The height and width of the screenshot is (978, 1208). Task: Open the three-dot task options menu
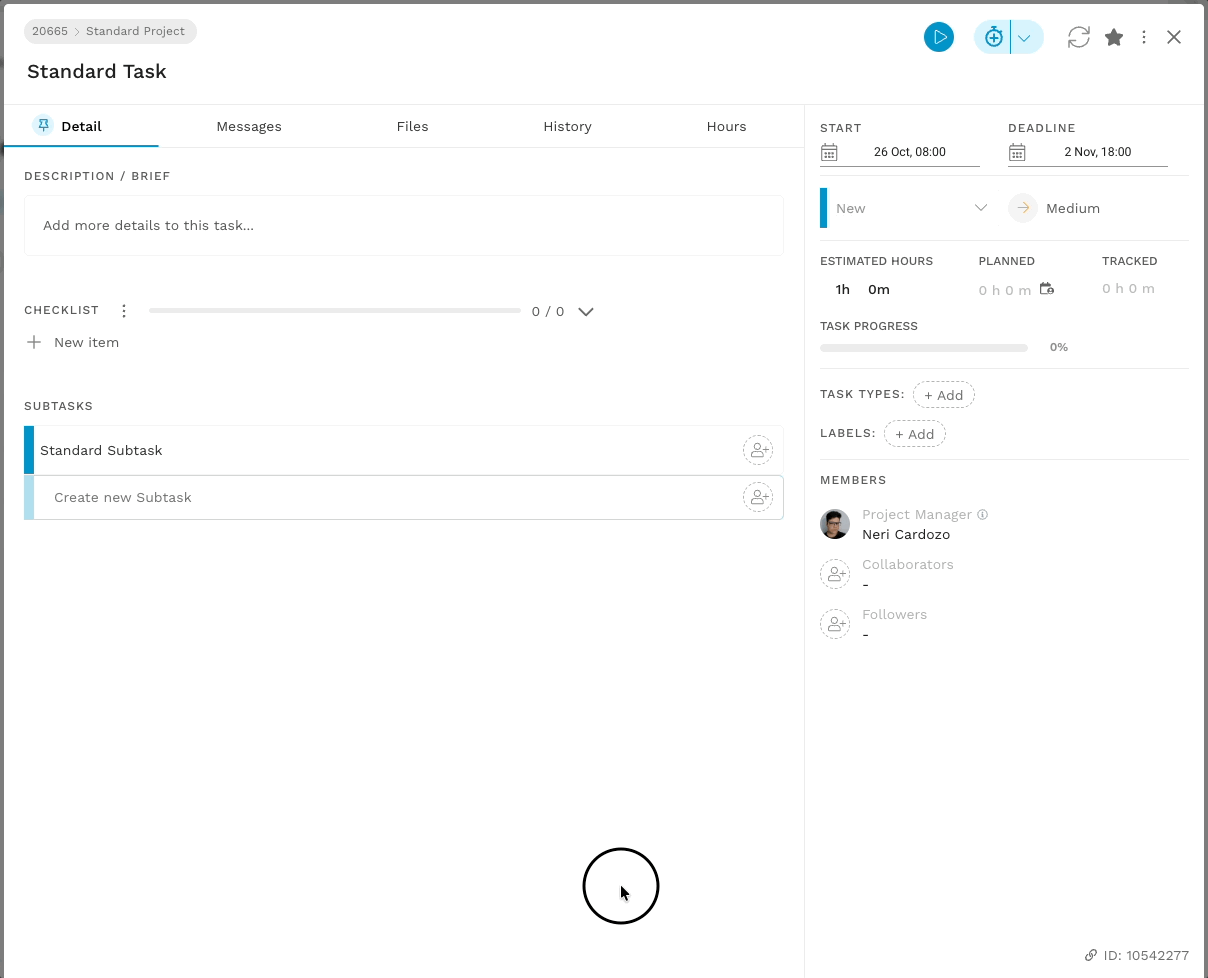pos(1144,38)
